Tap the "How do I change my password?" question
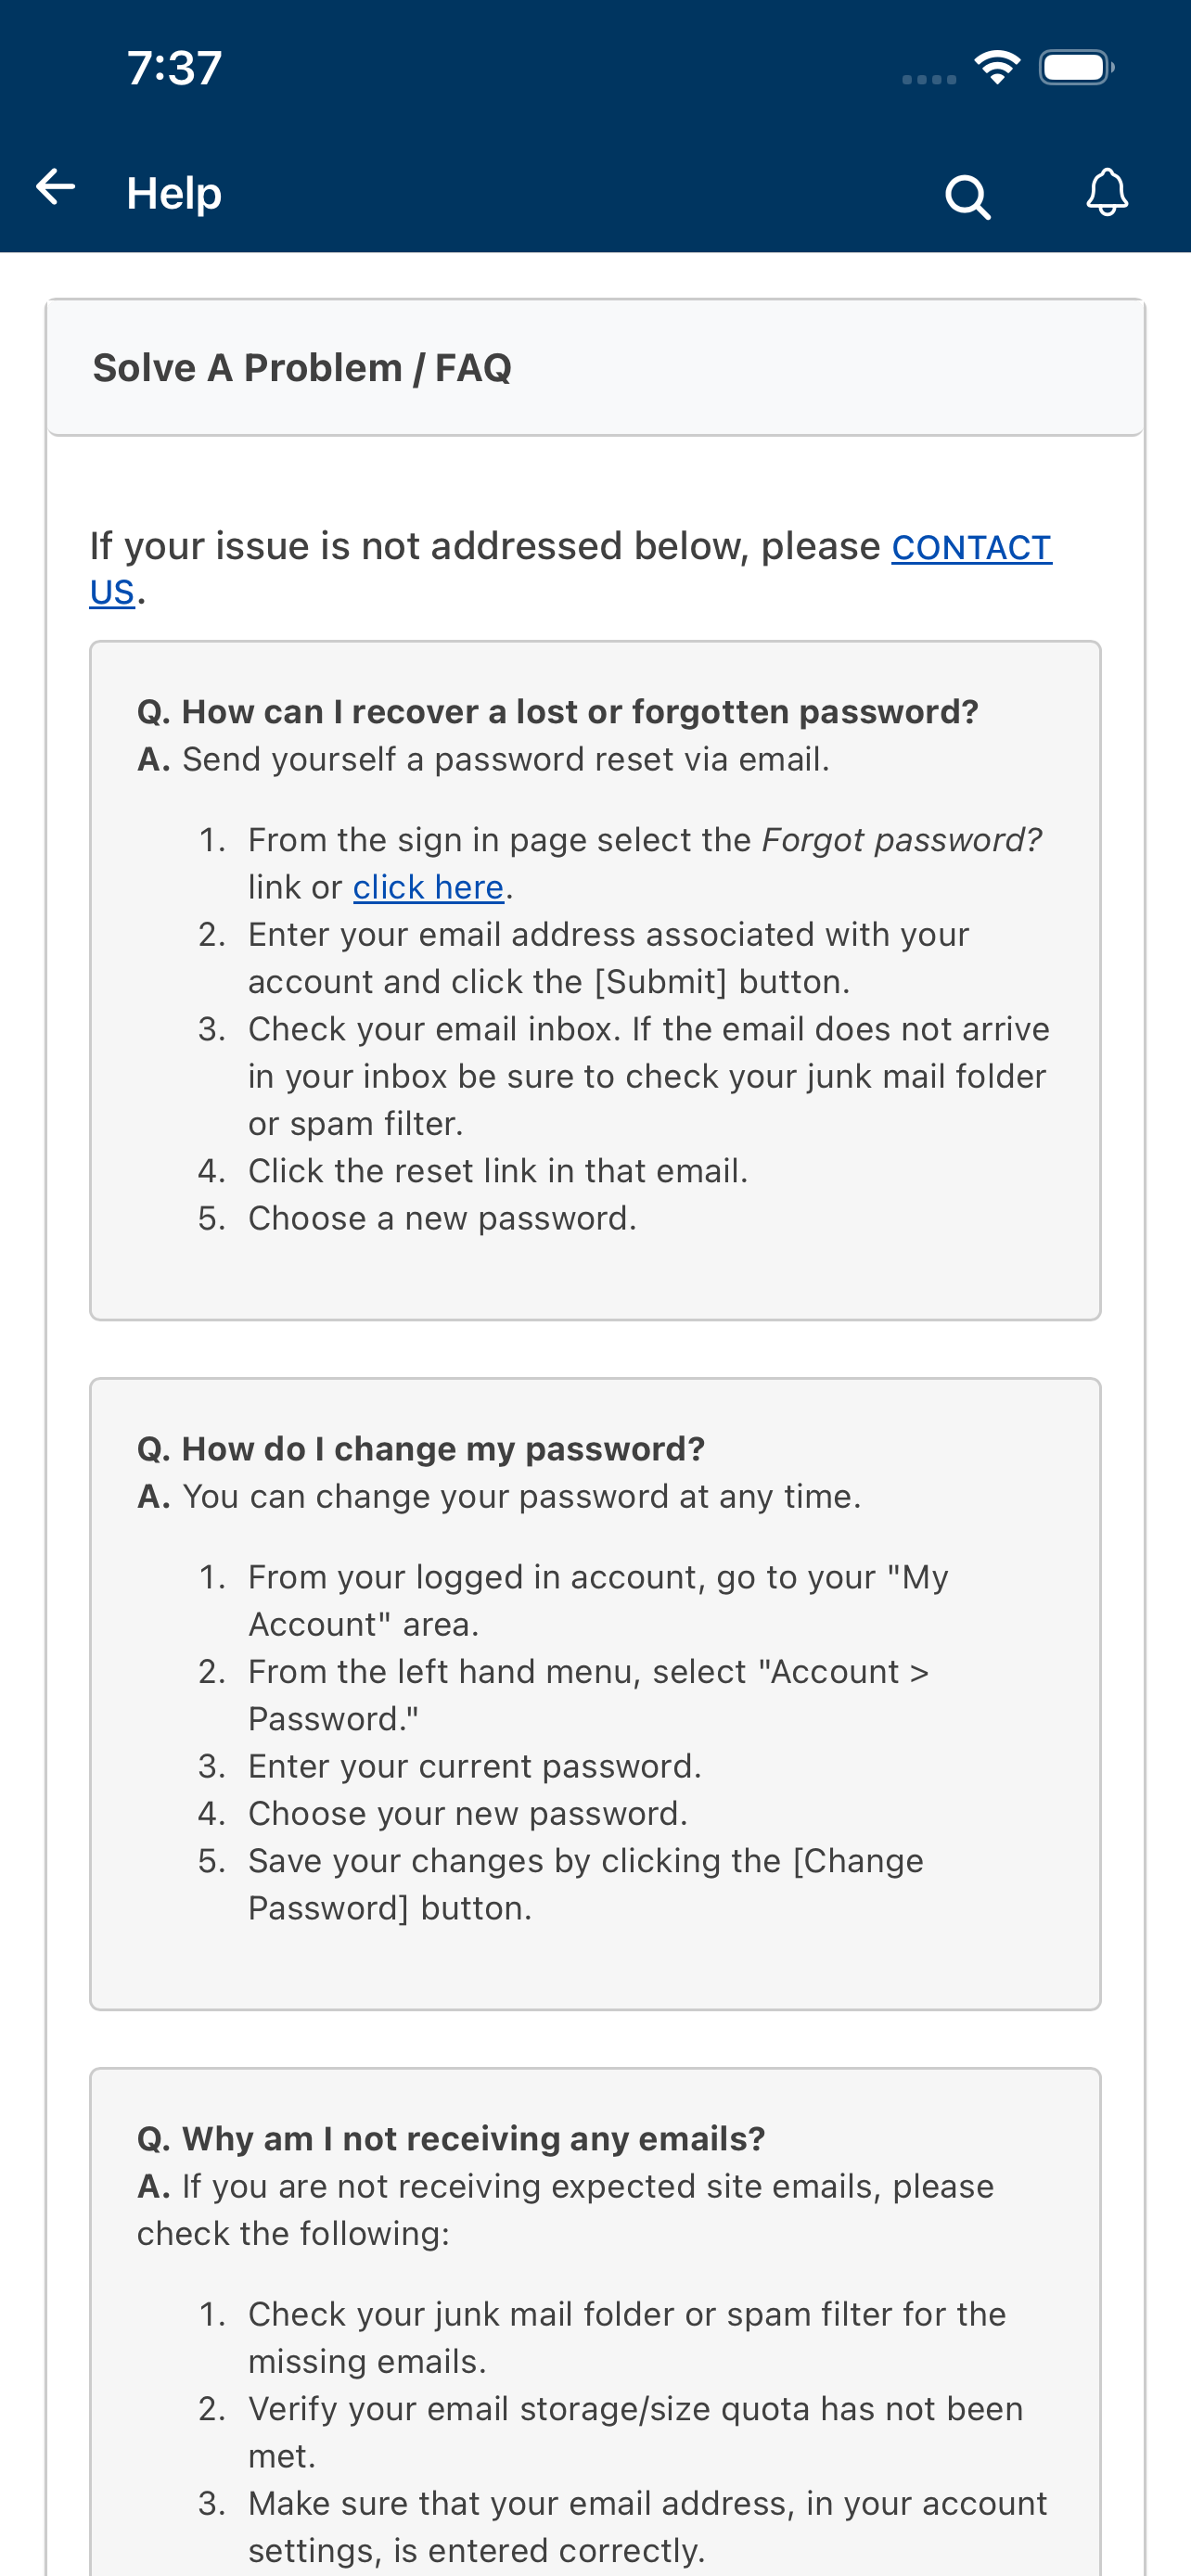Screen dimensions: 1191x2576 click(421, 1448)
